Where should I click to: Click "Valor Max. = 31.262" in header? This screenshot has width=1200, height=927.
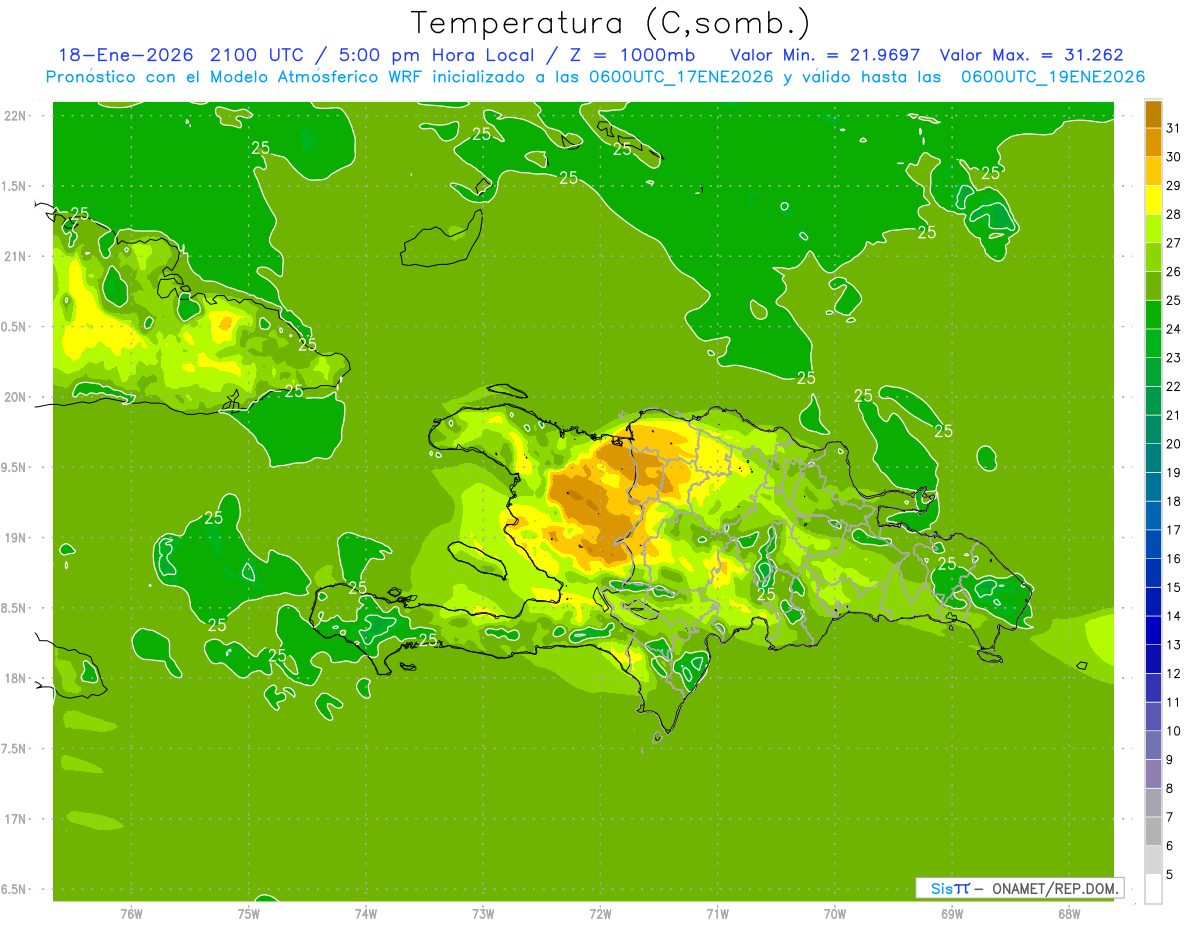(1031, 55)
